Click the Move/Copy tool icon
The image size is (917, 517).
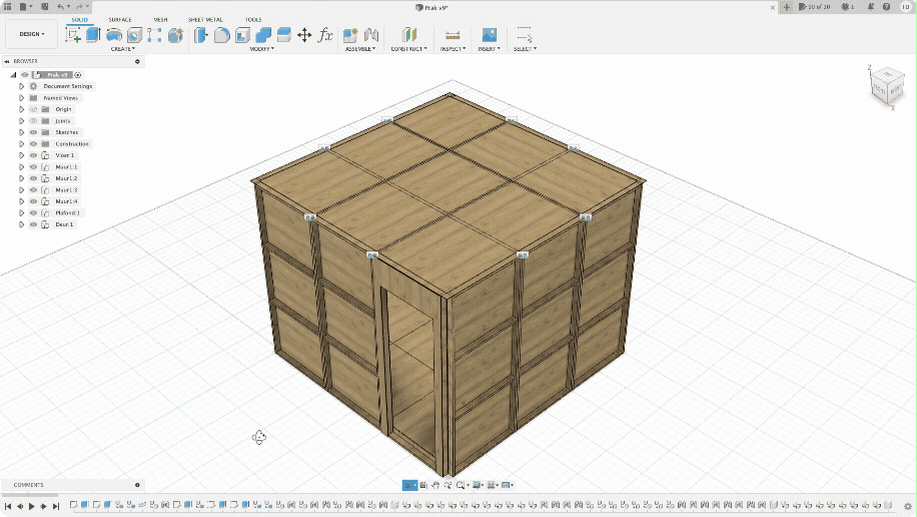click(x=305, y=35)
